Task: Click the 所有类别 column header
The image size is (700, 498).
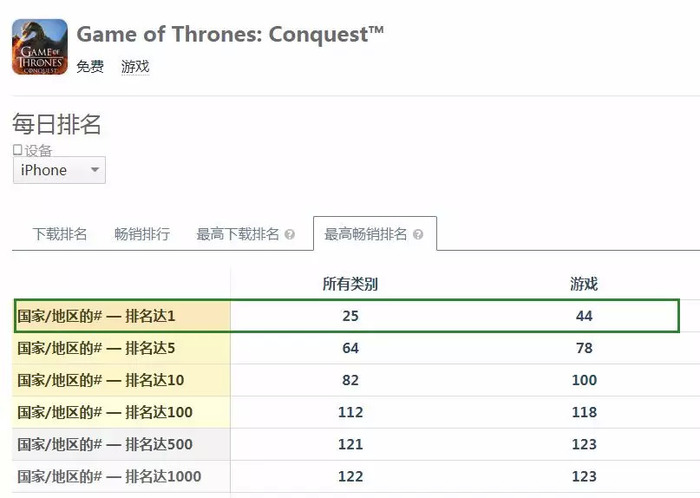Action: [x=350, y=284]
